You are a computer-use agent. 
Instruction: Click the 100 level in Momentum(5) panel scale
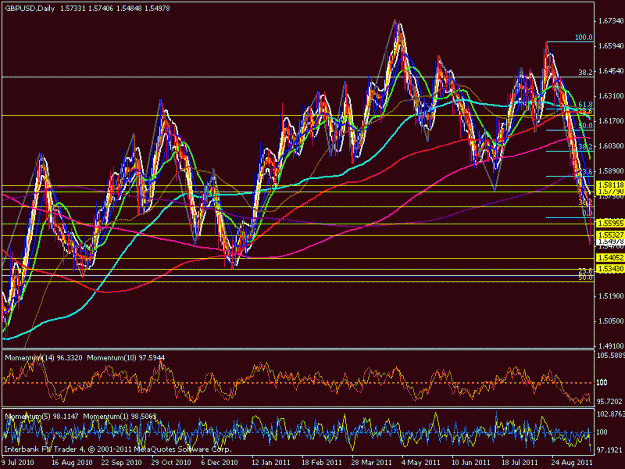(602, 432)
